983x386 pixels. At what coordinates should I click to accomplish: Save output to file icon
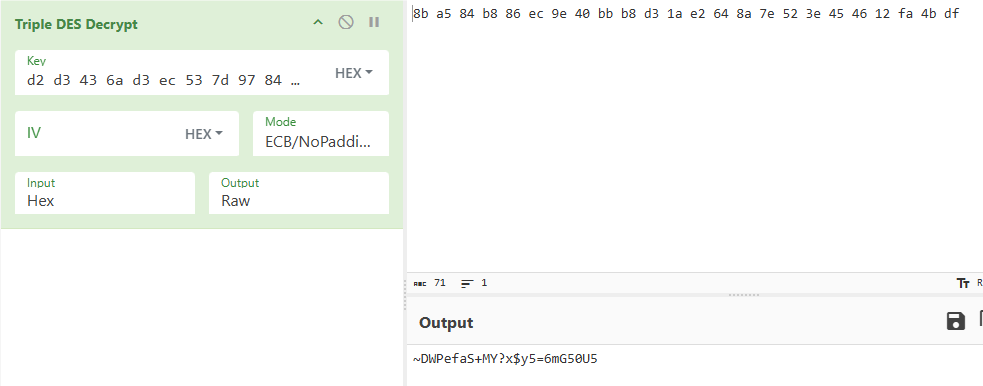pyautogui.click(x=955, y=321)
